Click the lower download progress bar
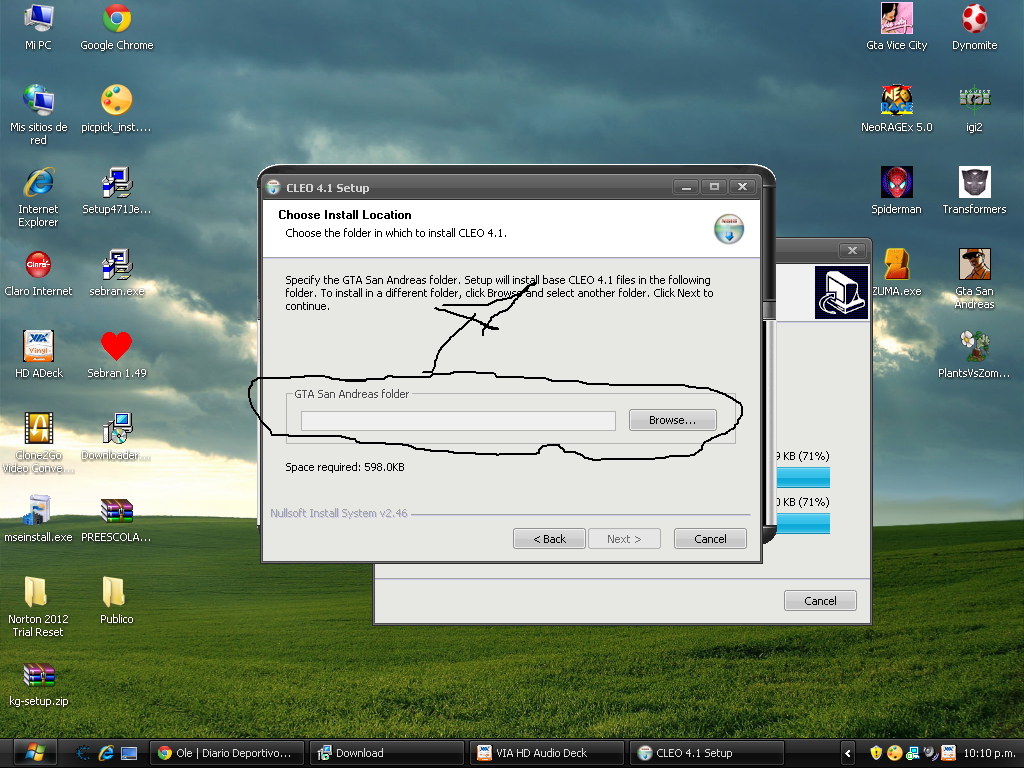The image size is (1024, 768). (x=803, y=524)
